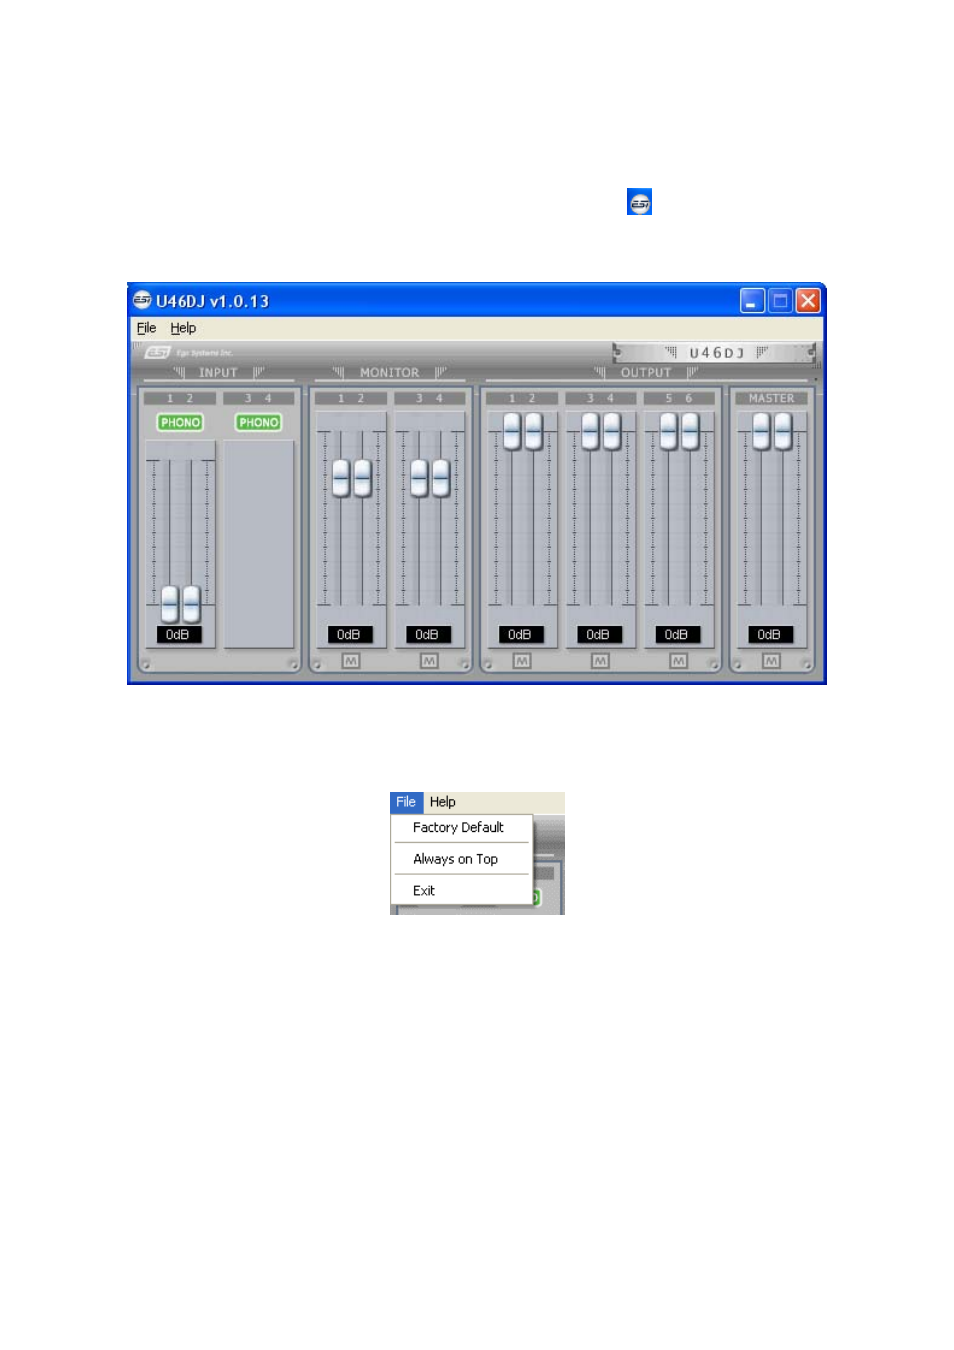Image resolution: width=954 pixels, height=1350 pixels.
Task: Click the standalone blue ESI tray icon
Action: click(x=639, y=202)
